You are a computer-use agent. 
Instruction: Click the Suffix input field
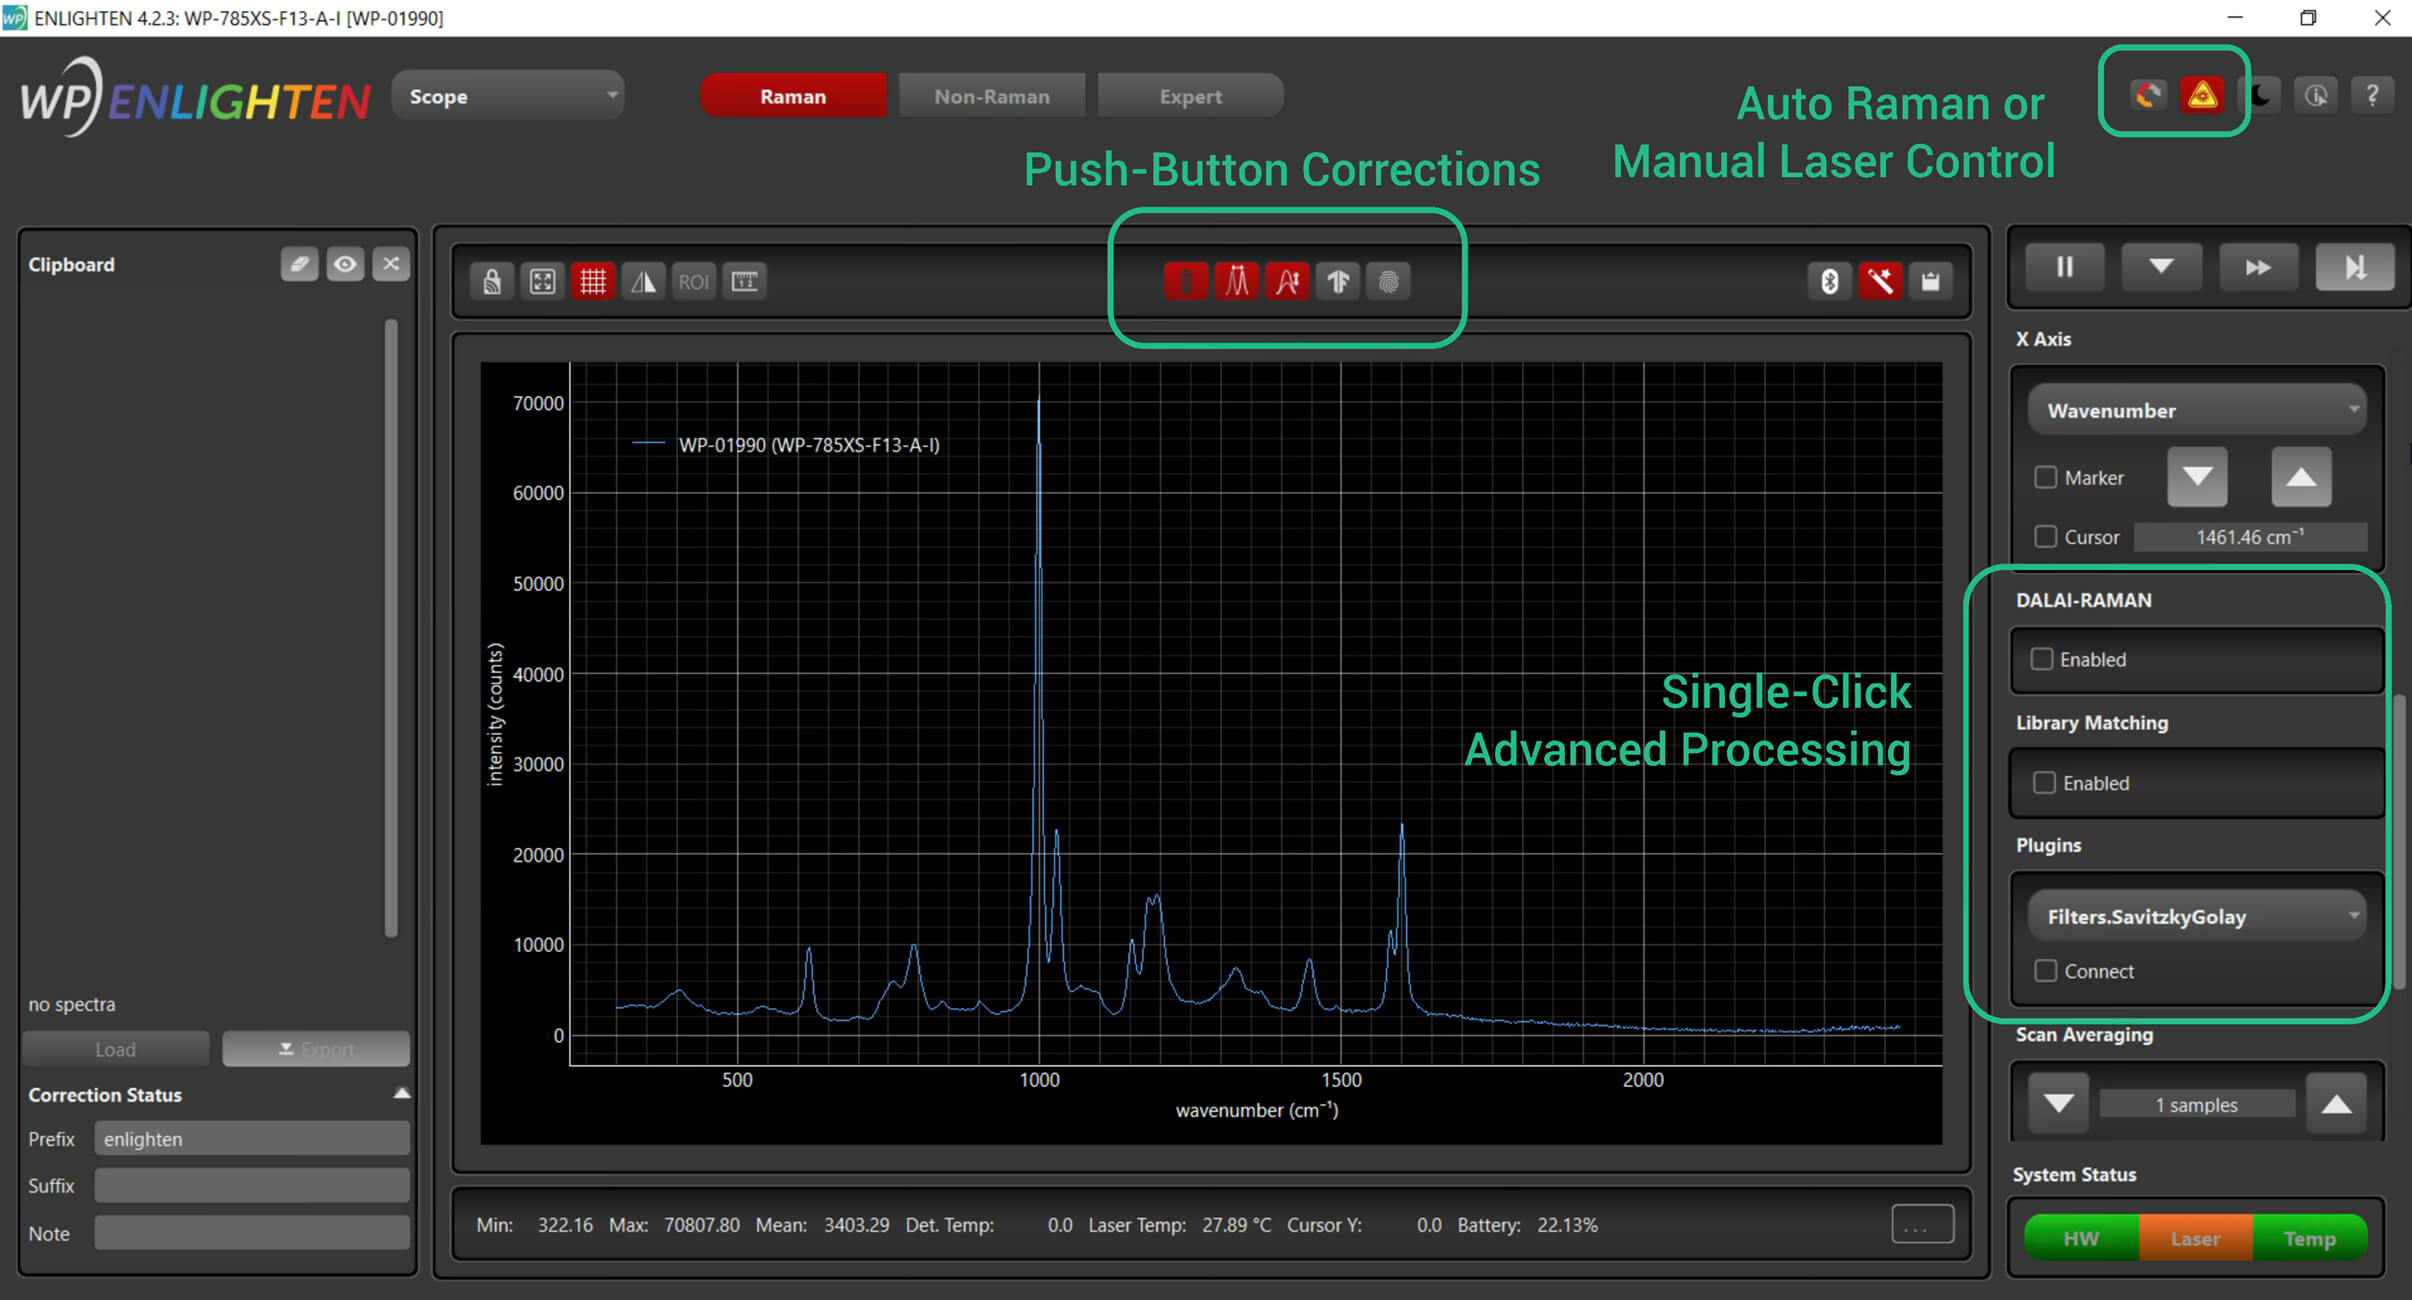click(x=252, y=1185)
